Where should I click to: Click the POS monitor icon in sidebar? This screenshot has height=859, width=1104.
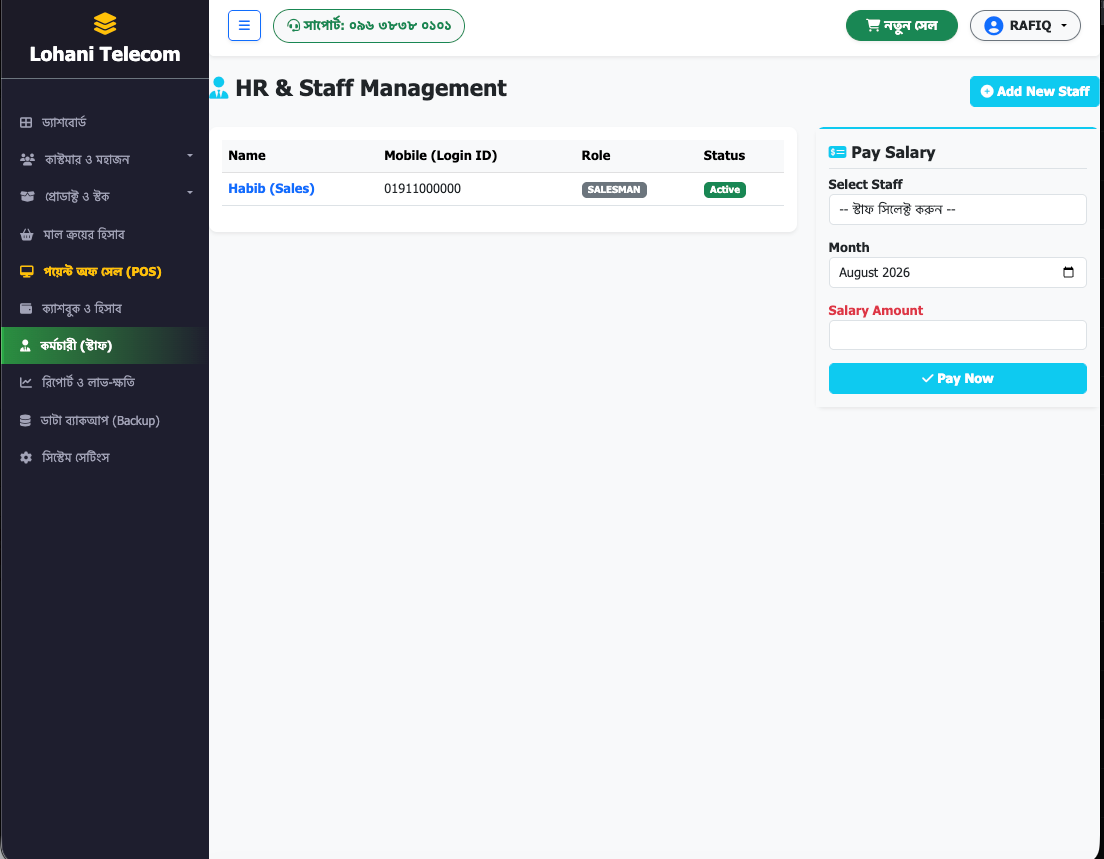[27, 272]
